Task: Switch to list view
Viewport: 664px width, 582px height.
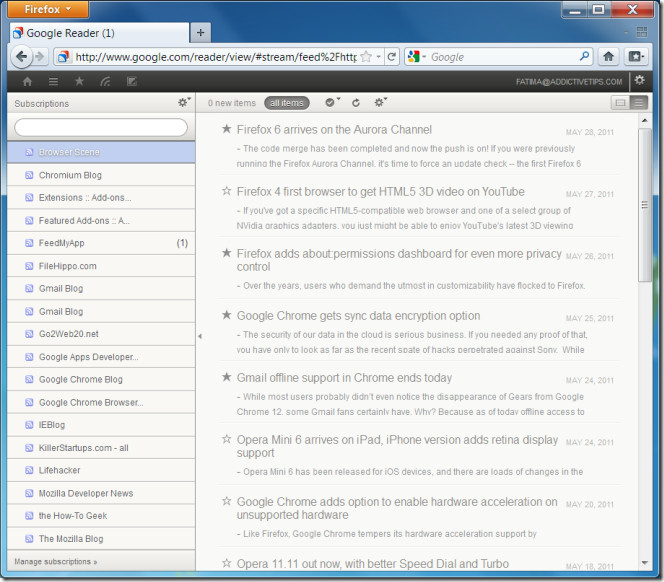Action: (x=639, y=103)
